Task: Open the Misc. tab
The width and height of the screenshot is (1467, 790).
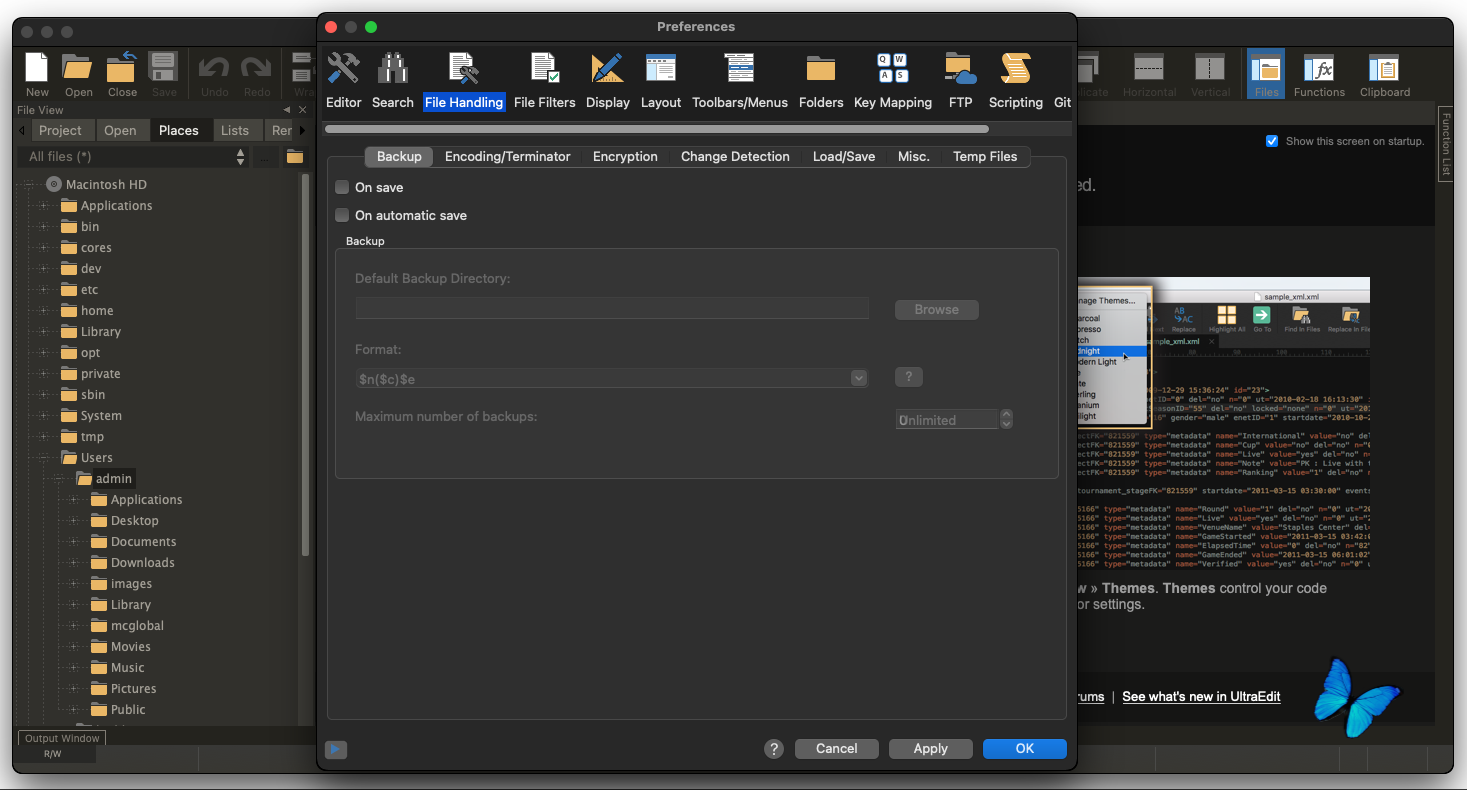Action: (914, 156)
